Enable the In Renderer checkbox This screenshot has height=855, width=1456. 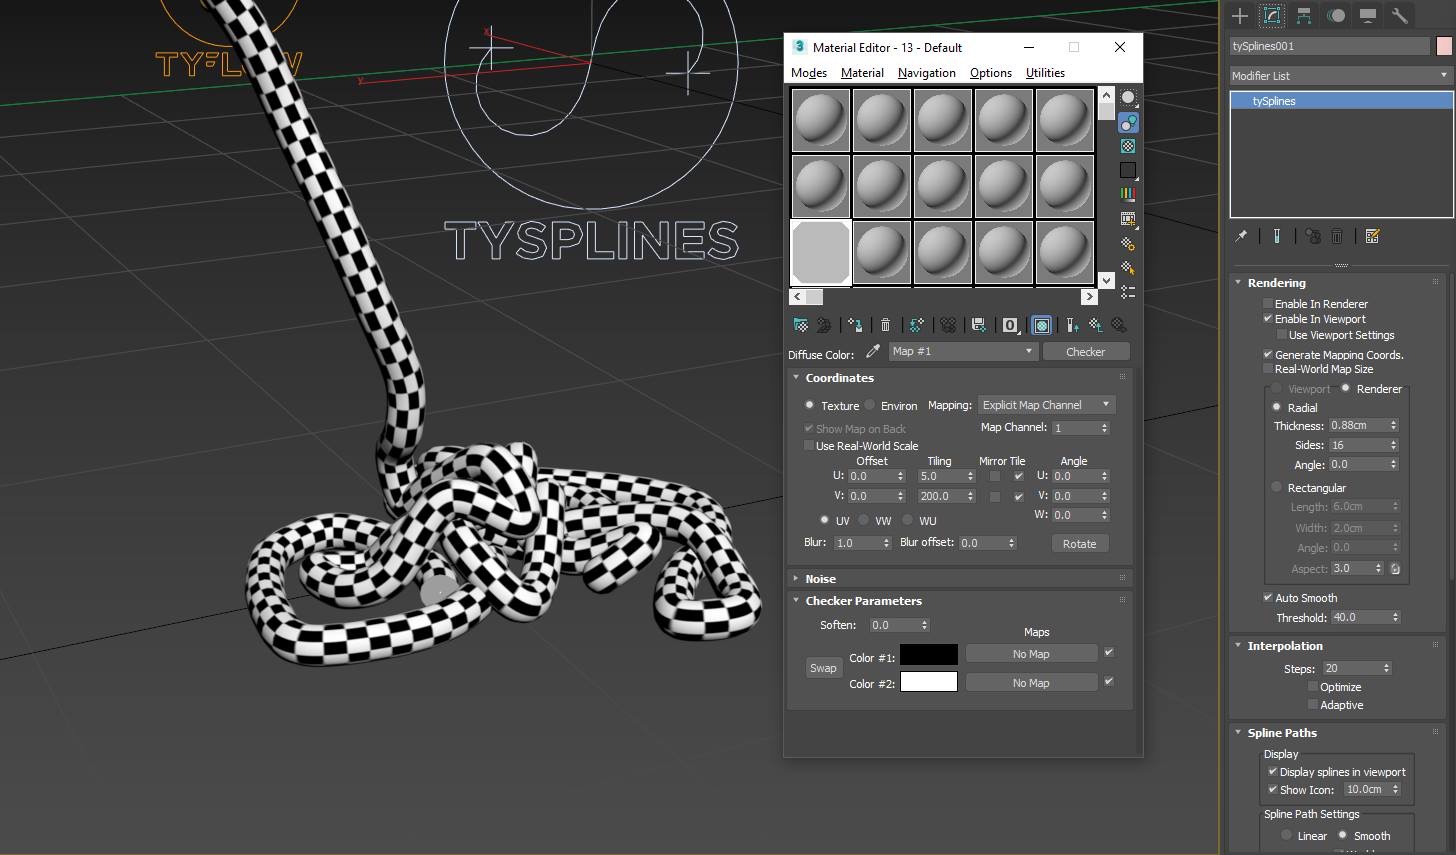(1268, 304)
